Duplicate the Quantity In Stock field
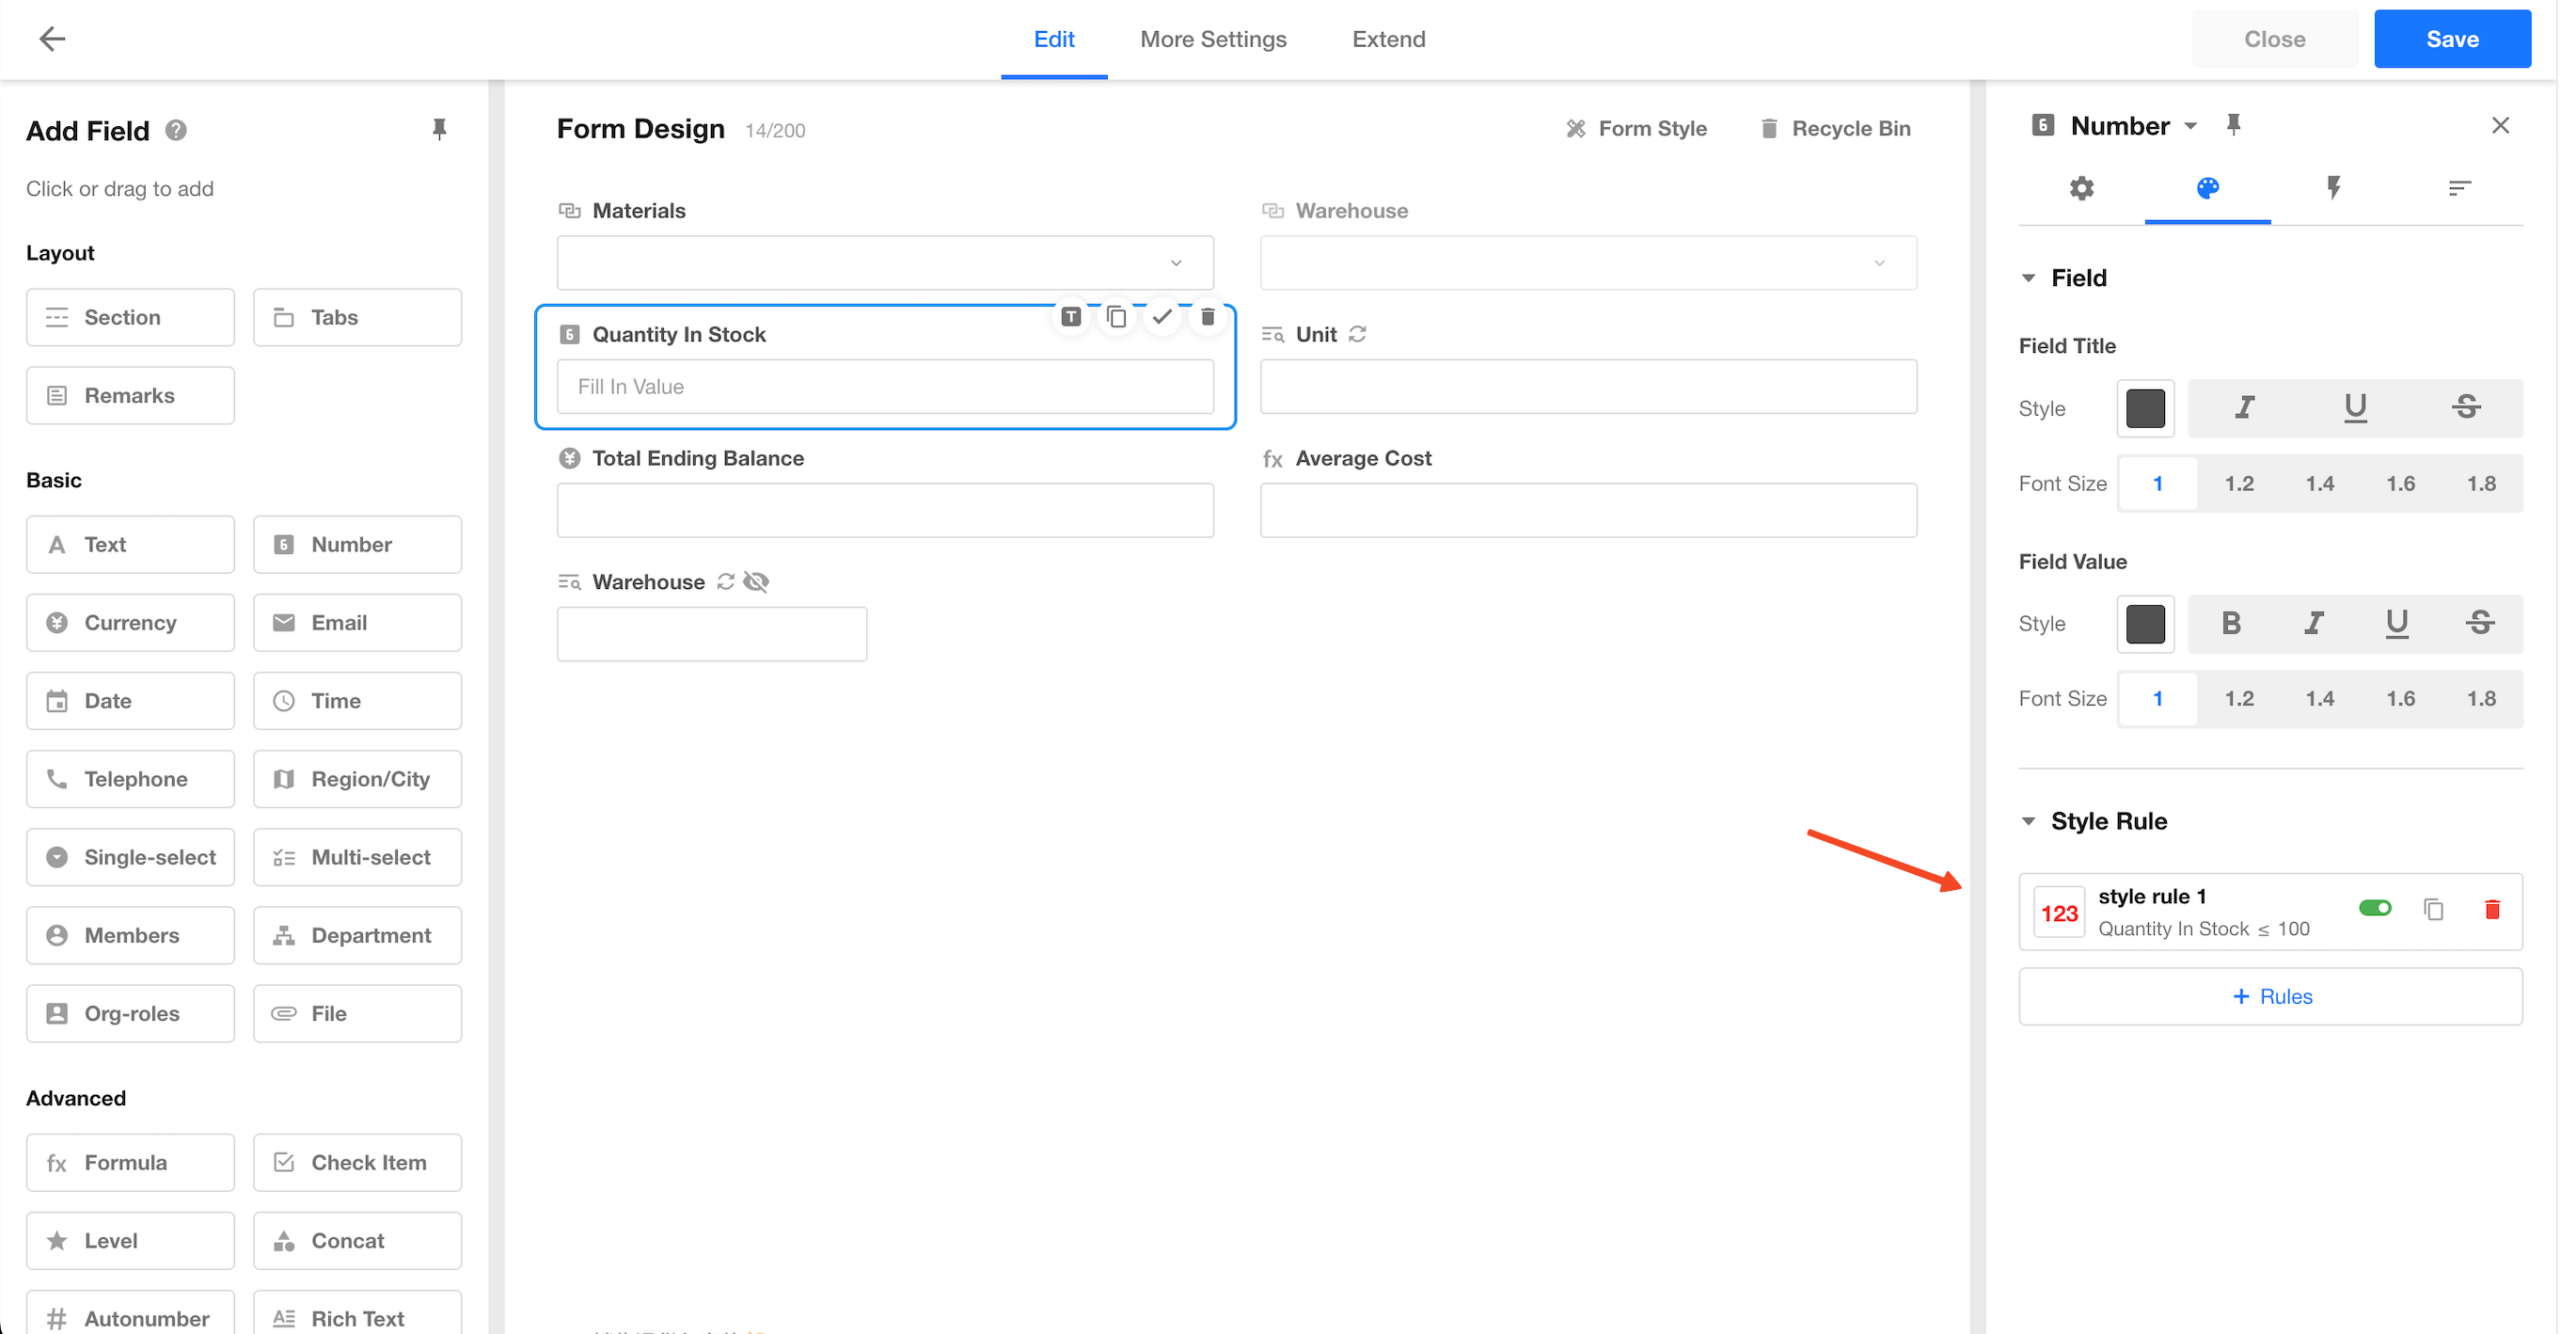 [x=1116, y=317]
